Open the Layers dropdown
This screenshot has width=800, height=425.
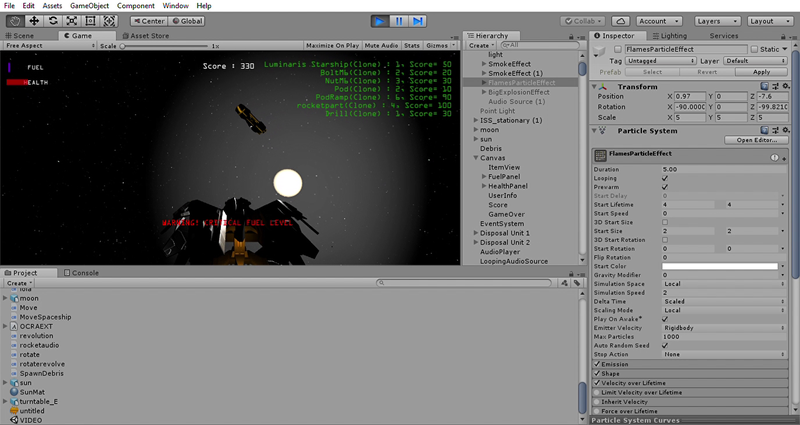(717, 20)
